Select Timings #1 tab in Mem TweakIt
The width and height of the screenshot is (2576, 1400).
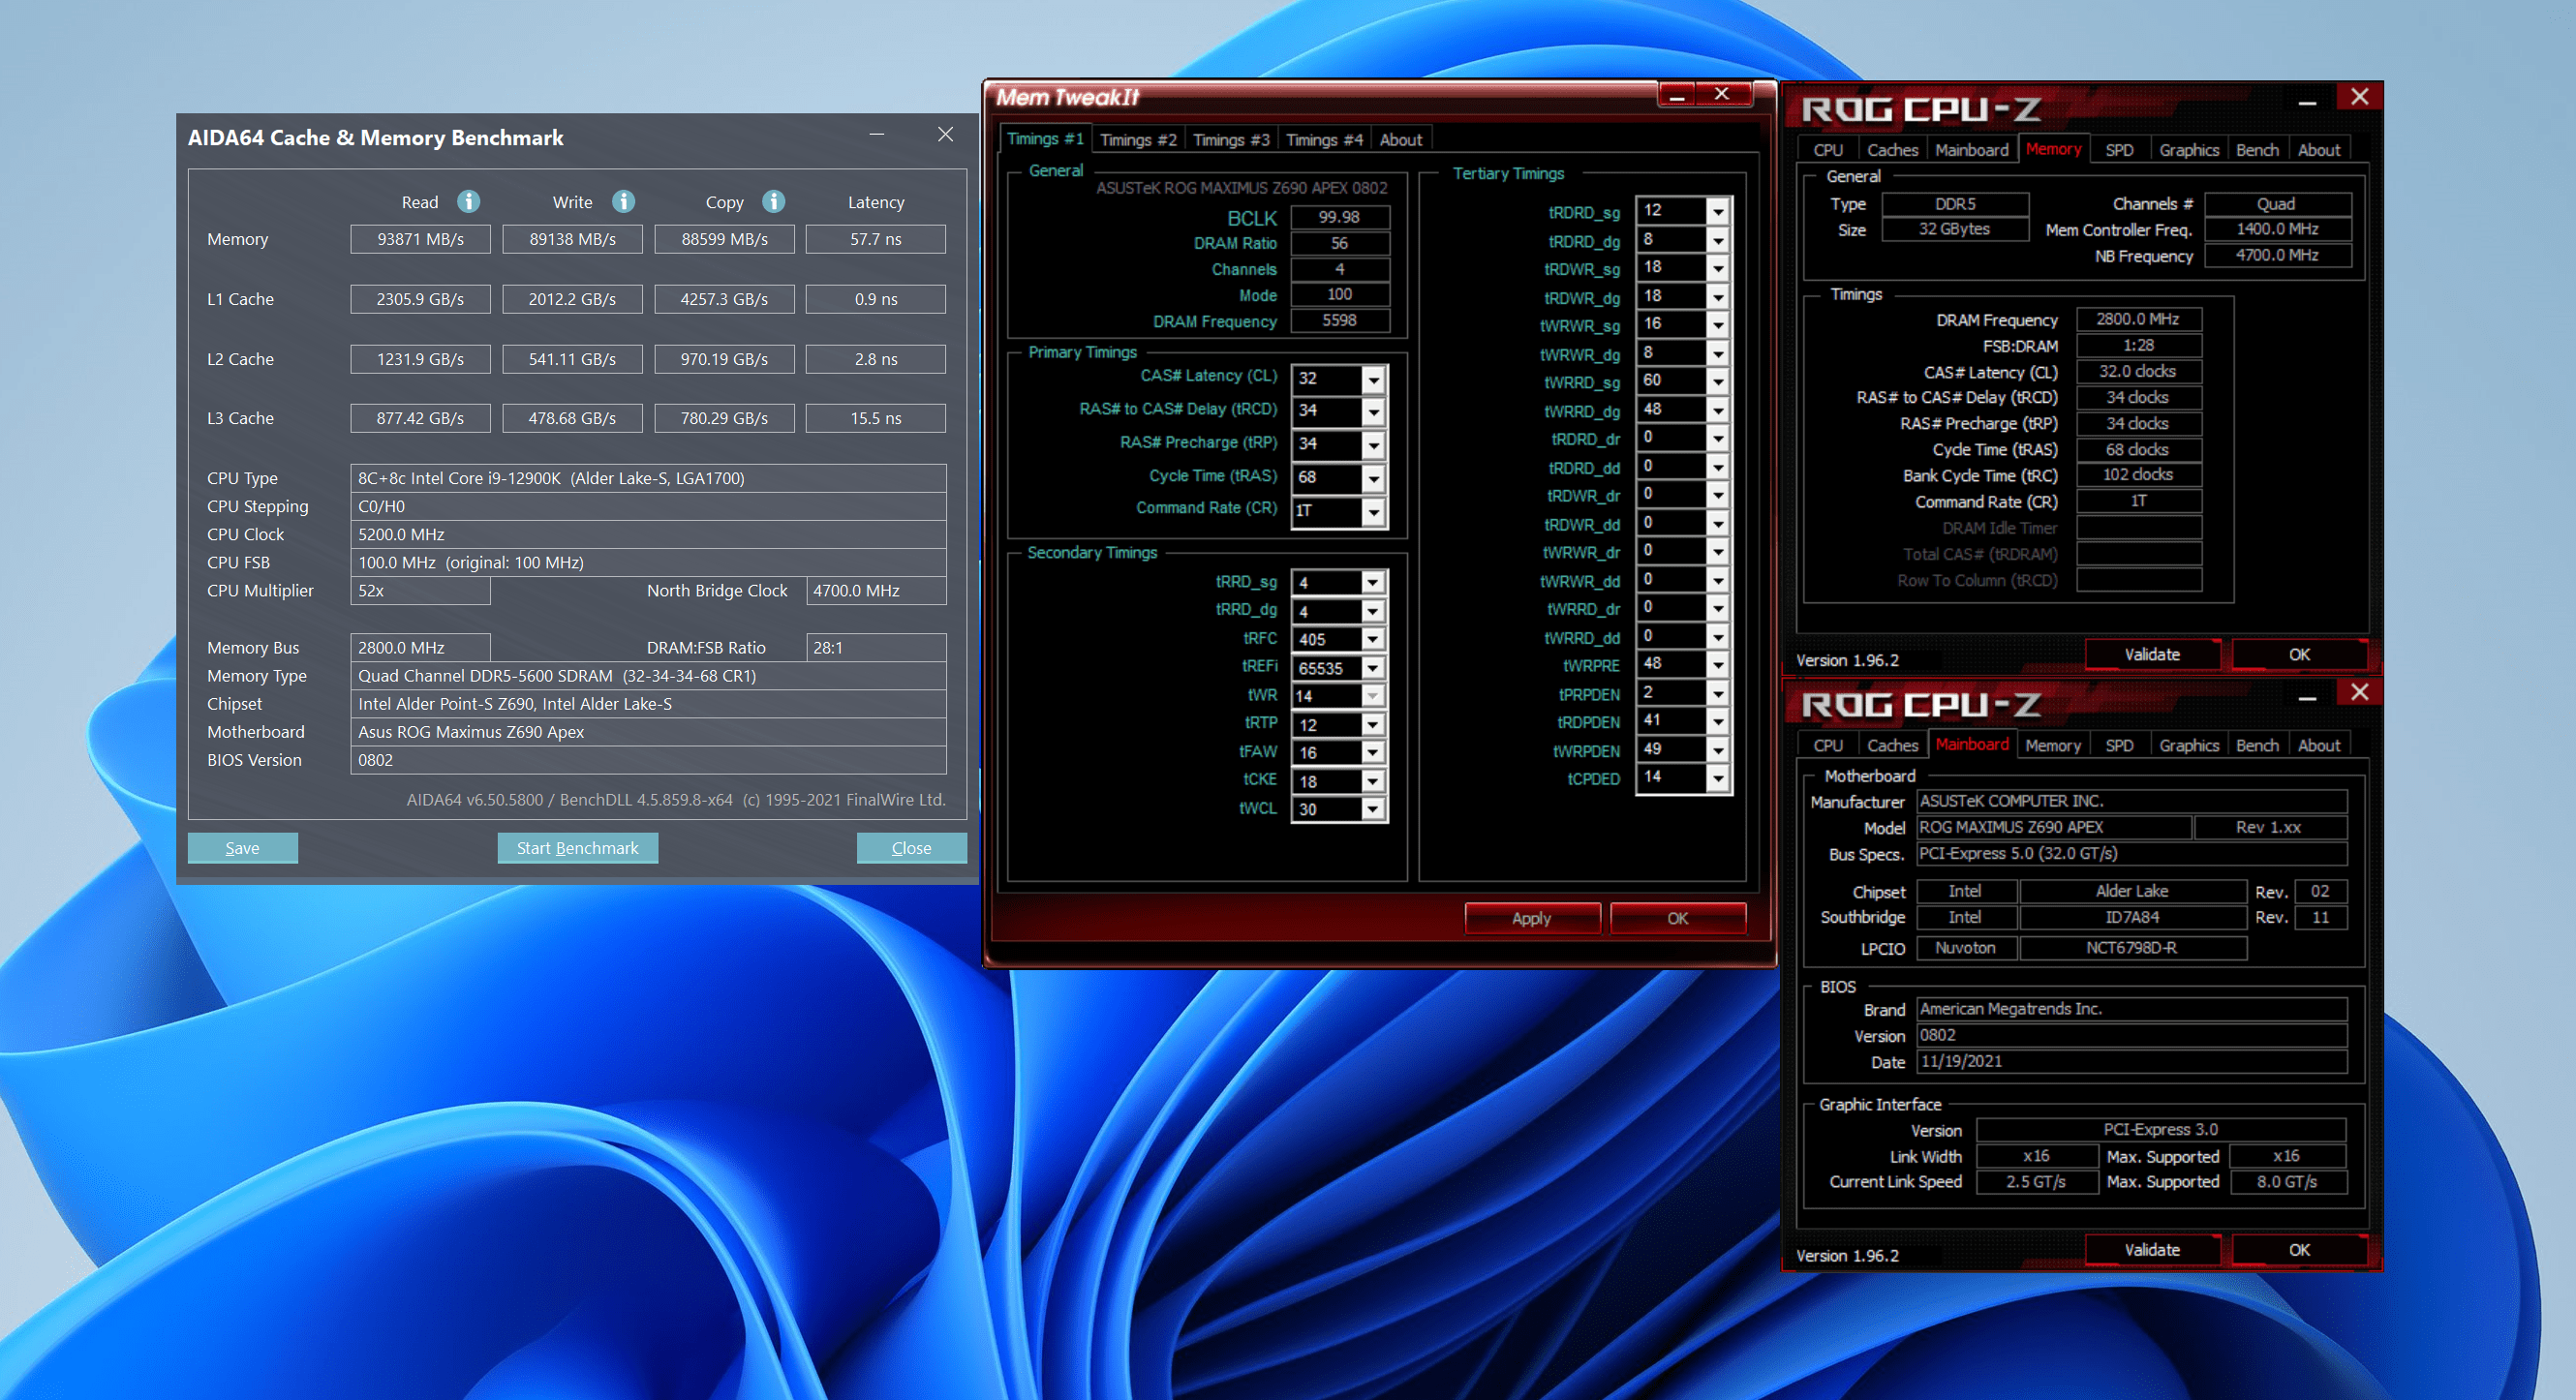[1045, 139]
